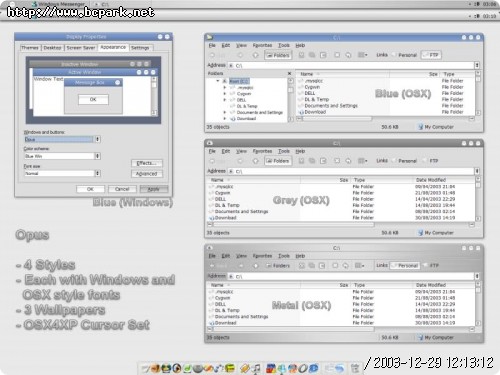The width and height of the screenshot is (500, 375).
Task: Click OK in Message Box preview
Action: point(93,99)
